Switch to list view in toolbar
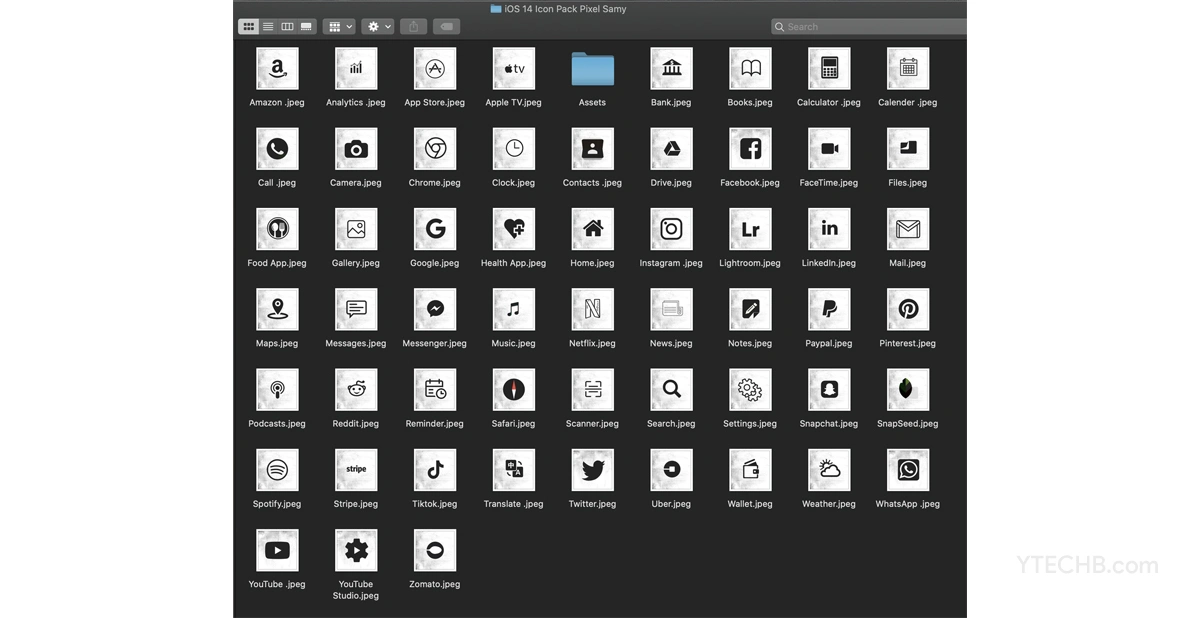This screenshot has height=618, width=1200. coord(268,27)
